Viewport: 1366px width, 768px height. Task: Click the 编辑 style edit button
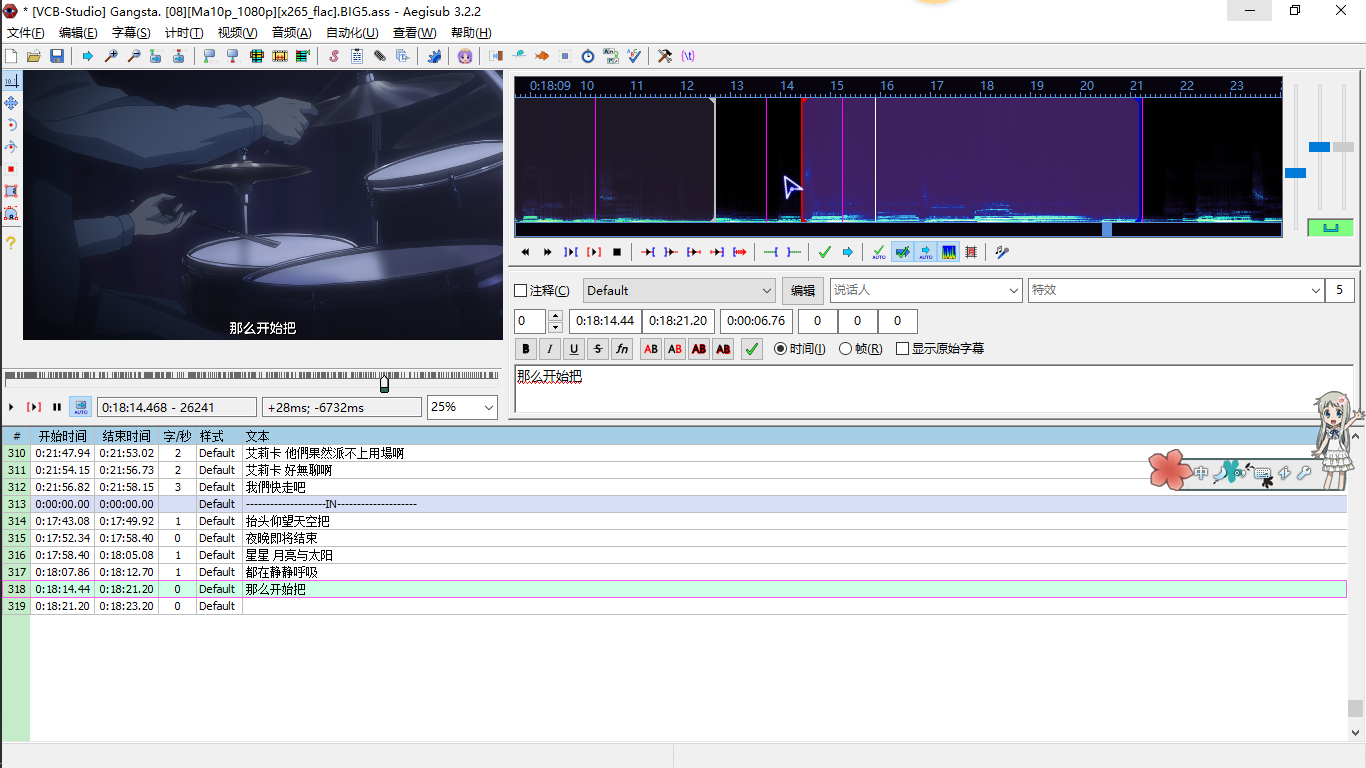pos(803,290)
